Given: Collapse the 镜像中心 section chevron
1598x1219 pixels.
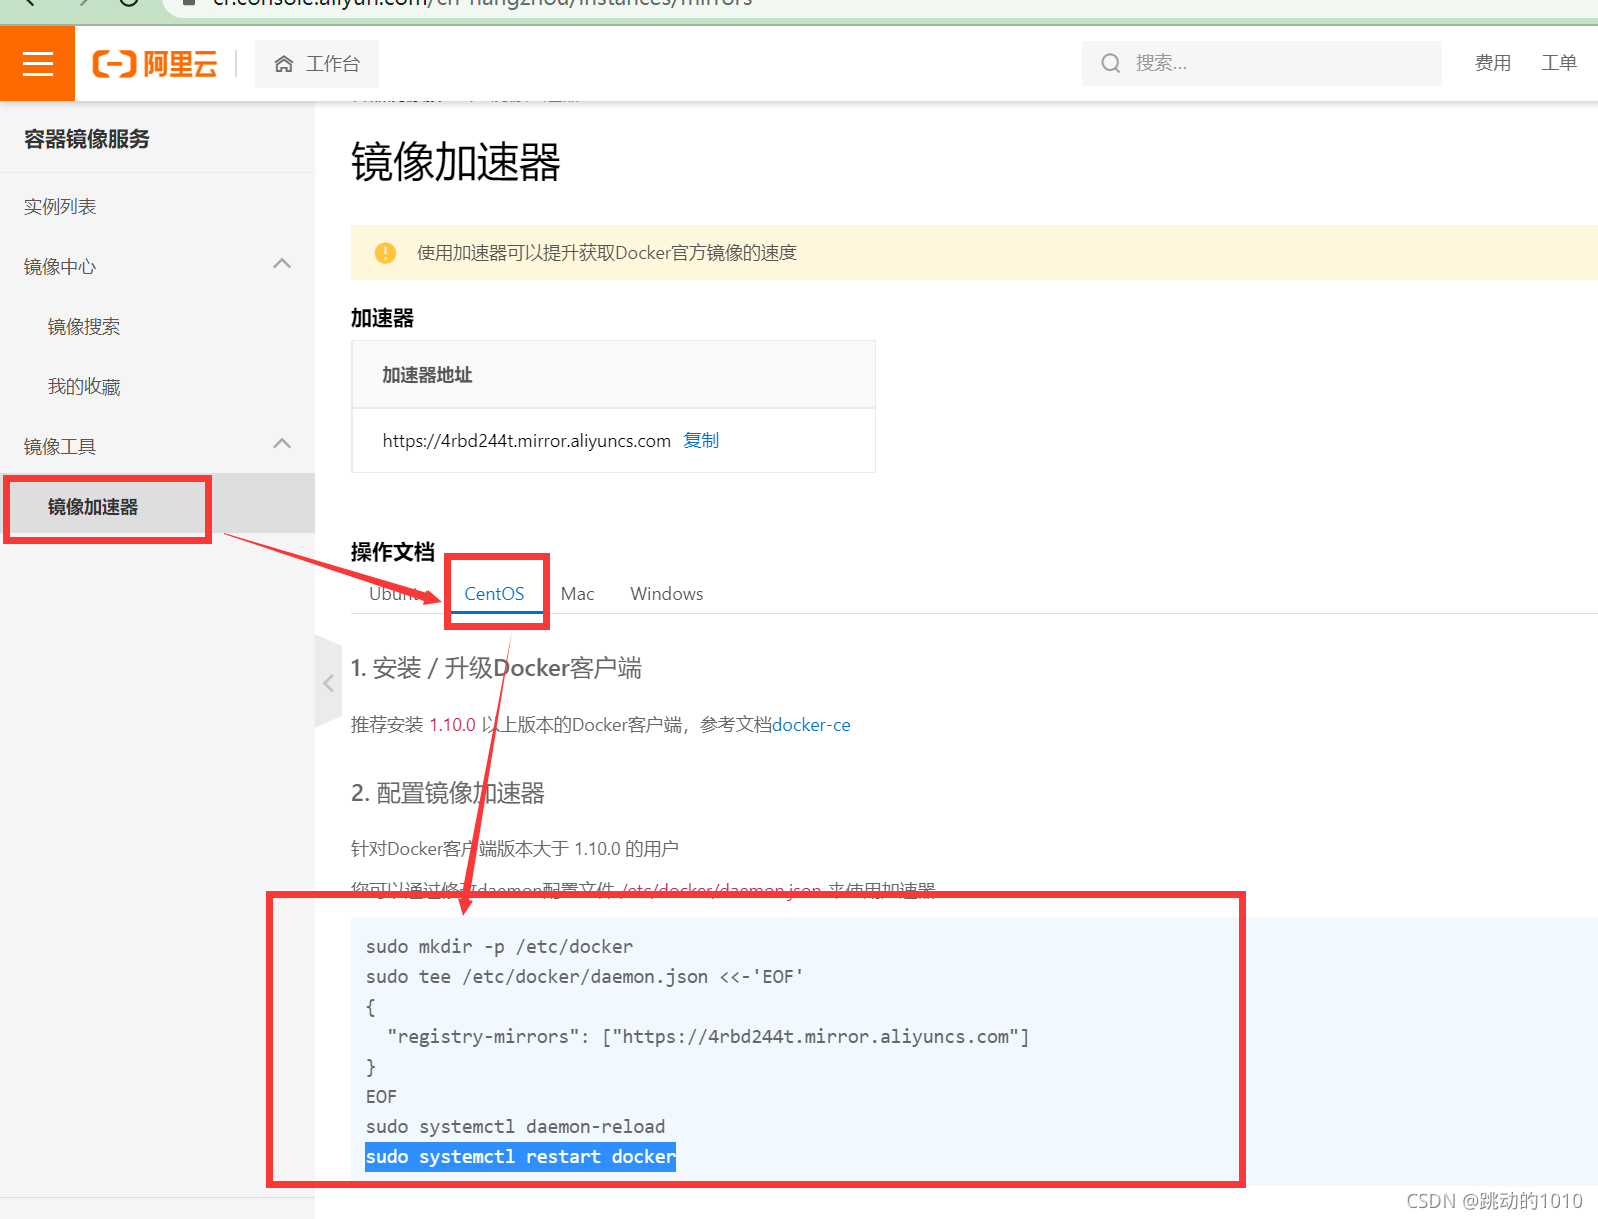Looking at the screenshot, I should [x=282, y=265].
